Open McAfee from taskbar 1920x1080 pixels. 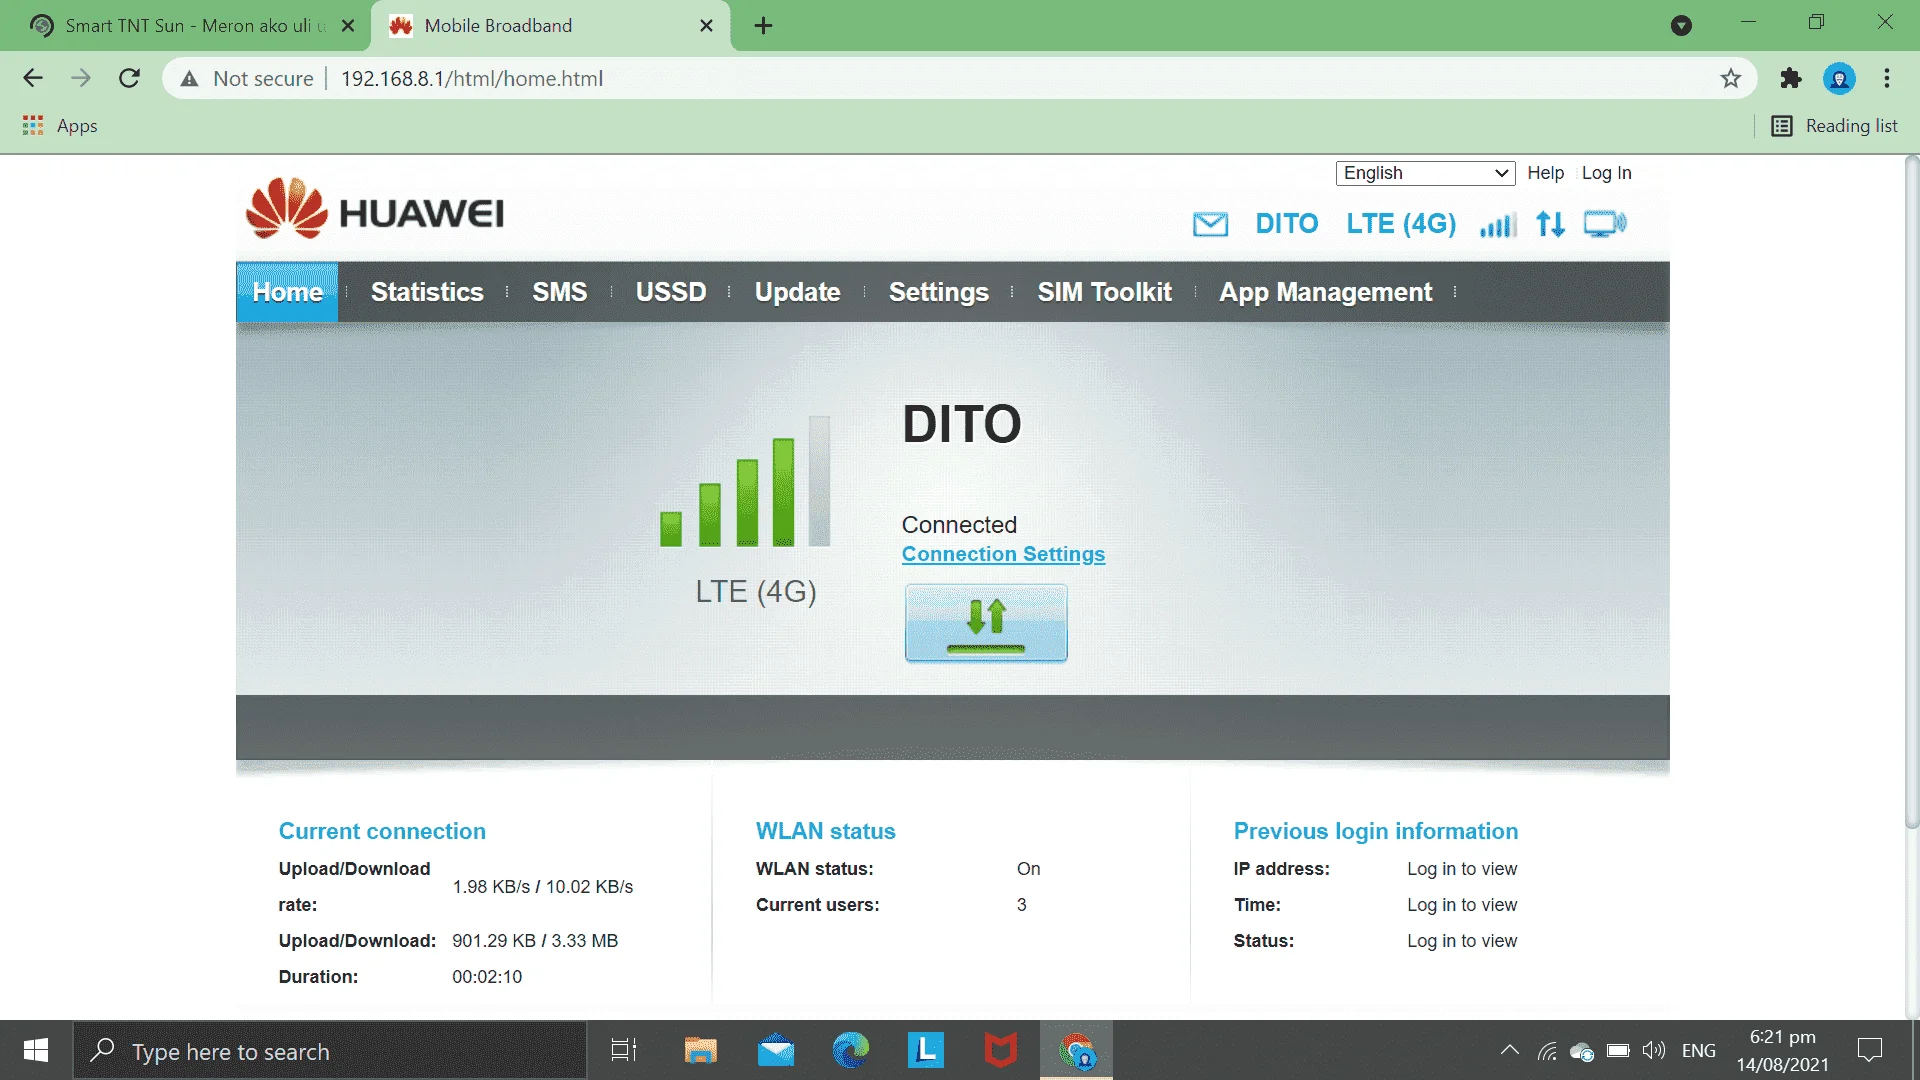click(x=1001, y=1051)
